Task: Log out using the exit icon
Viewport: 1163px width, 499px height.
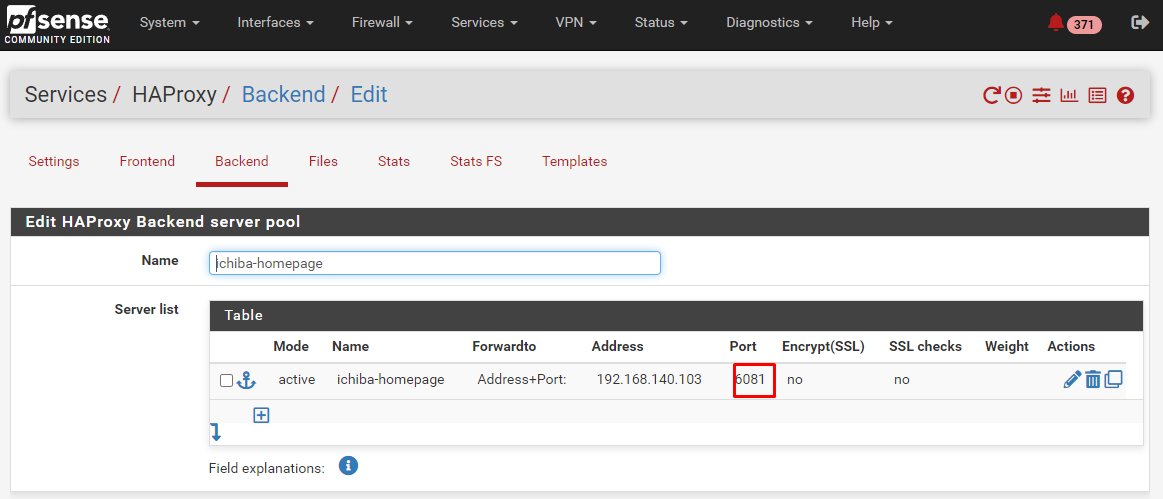Action: 1139,23
